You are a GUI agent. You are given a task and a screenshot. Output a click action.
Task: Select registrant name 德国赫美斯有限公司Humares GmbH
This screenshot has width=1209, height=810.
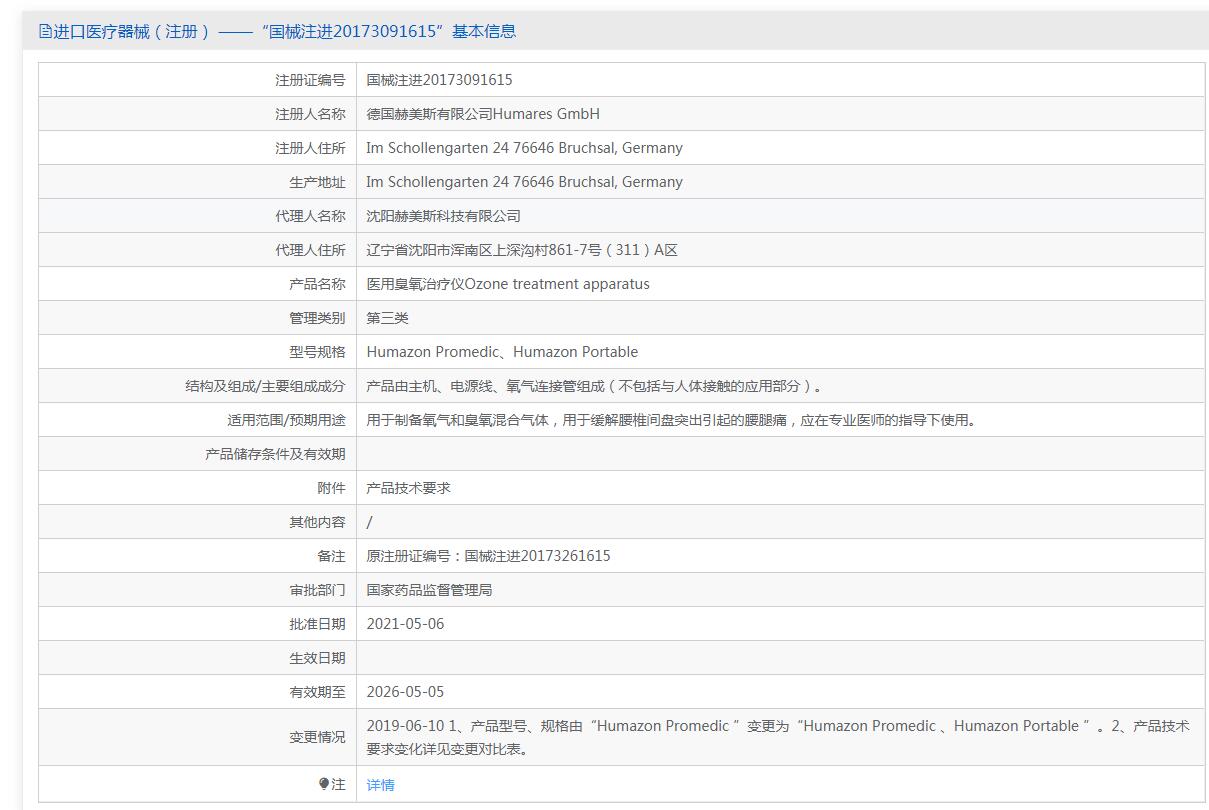[483, 114]
